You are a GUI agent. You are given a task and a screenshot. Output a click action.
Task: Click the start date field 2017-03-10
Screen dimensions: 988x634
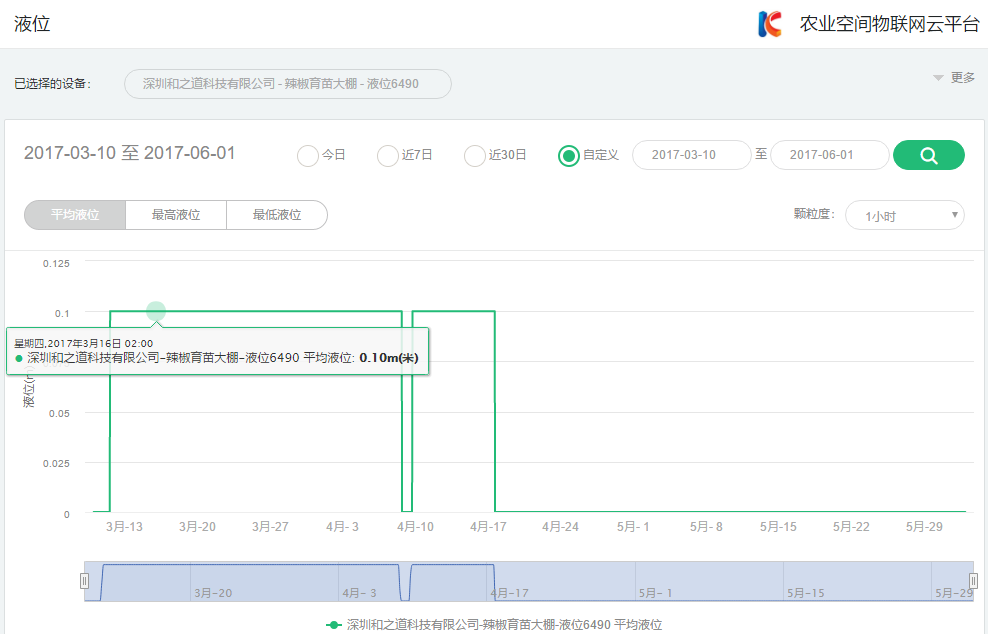tap(691, 155)
